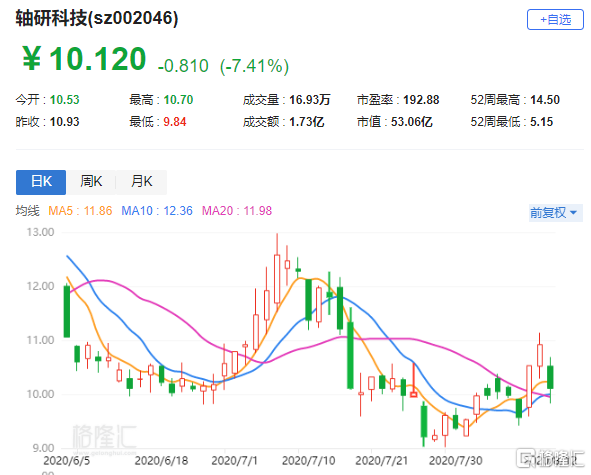Click the 2020/7/10 date axis label
Viewport: 591px width, 475px height.
click(308, 461)
